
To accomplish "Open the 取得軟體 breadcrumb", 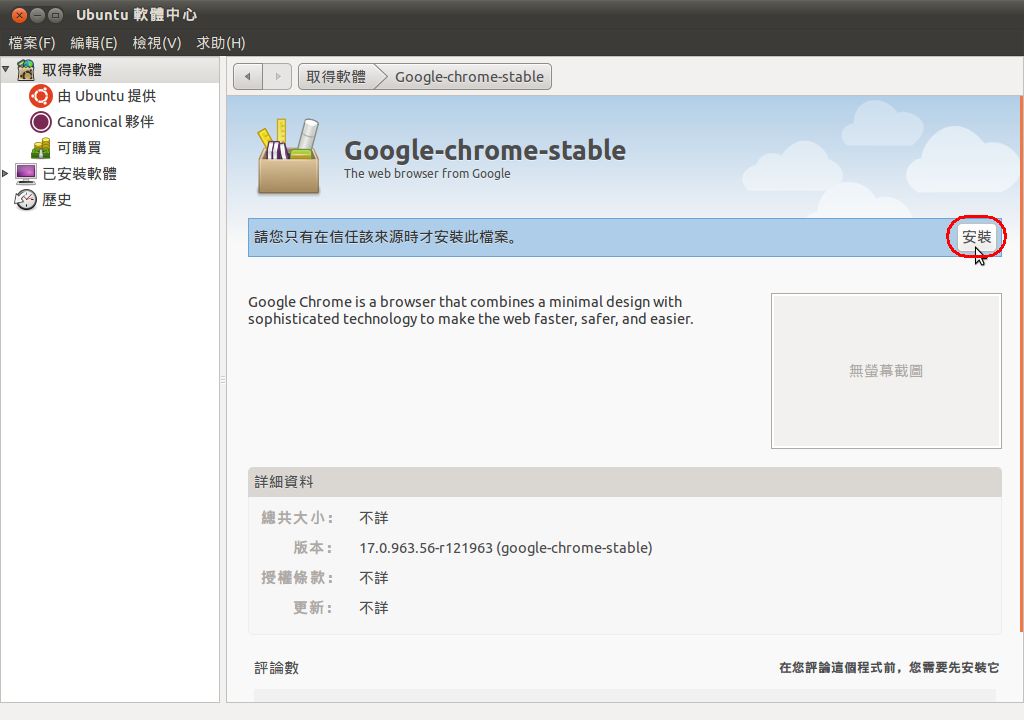I will tap(336, 76).
